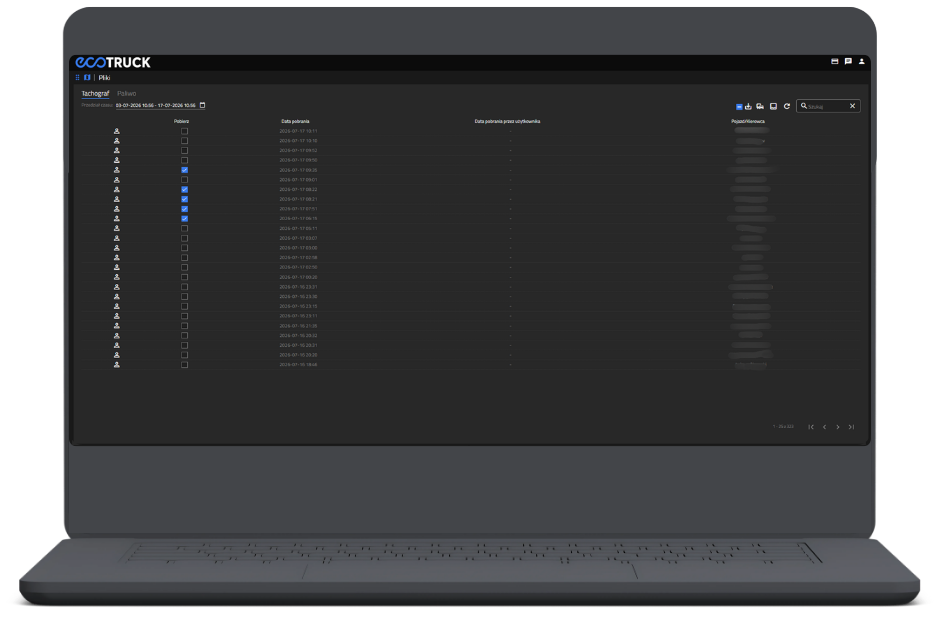Screen dimensions: 940x633
Task: Click the vehicle filter icon in toolbar
Action: pyautogui.click(x=760, y=106)
